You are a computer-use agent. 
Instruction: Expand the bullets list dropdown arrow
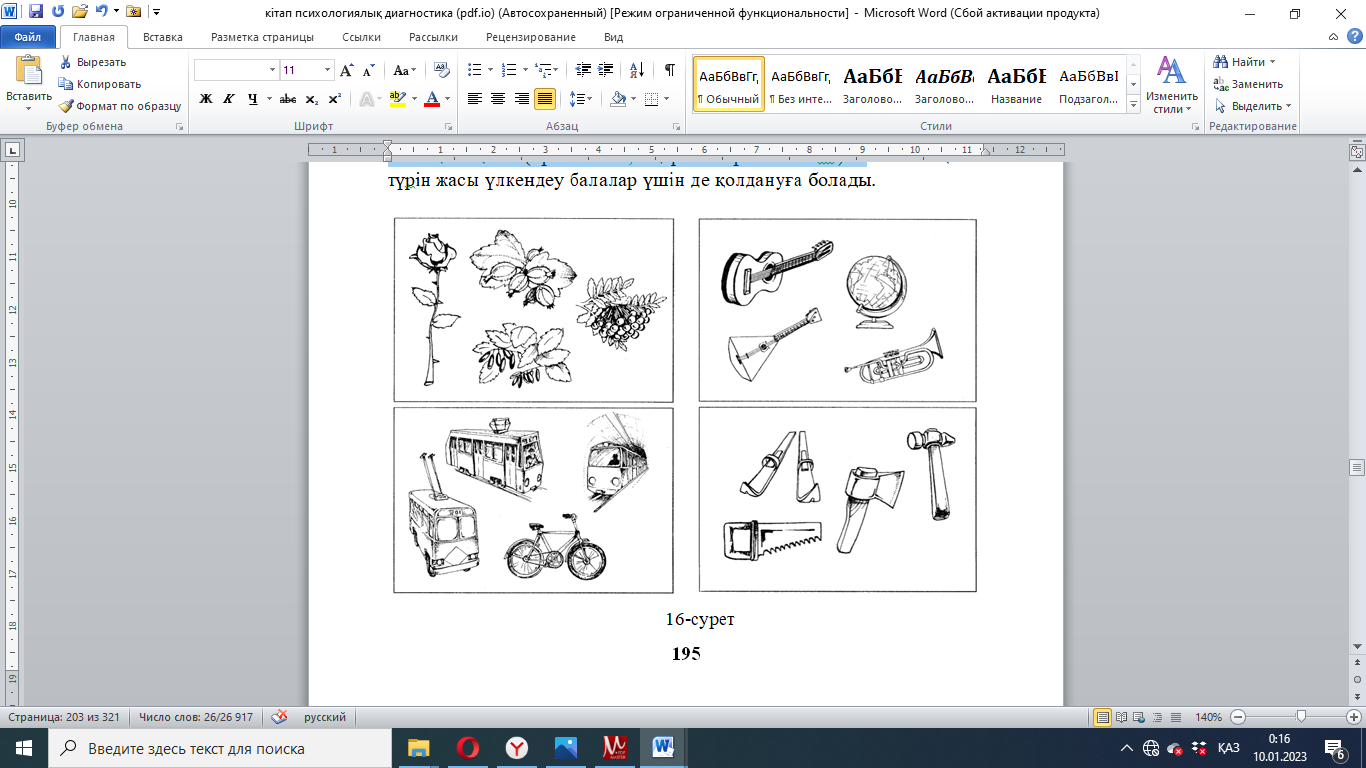tap(490, 70)
